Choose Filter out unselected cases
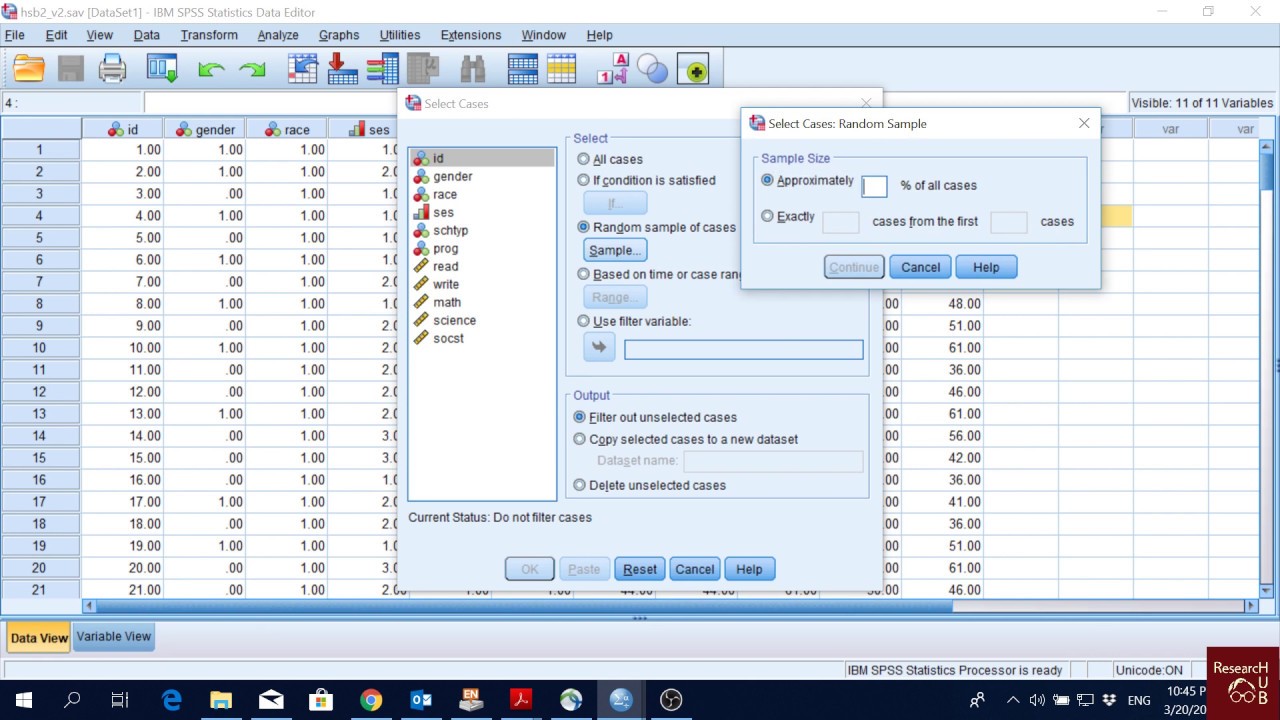 pyautogui.click(x=579, y=417)
